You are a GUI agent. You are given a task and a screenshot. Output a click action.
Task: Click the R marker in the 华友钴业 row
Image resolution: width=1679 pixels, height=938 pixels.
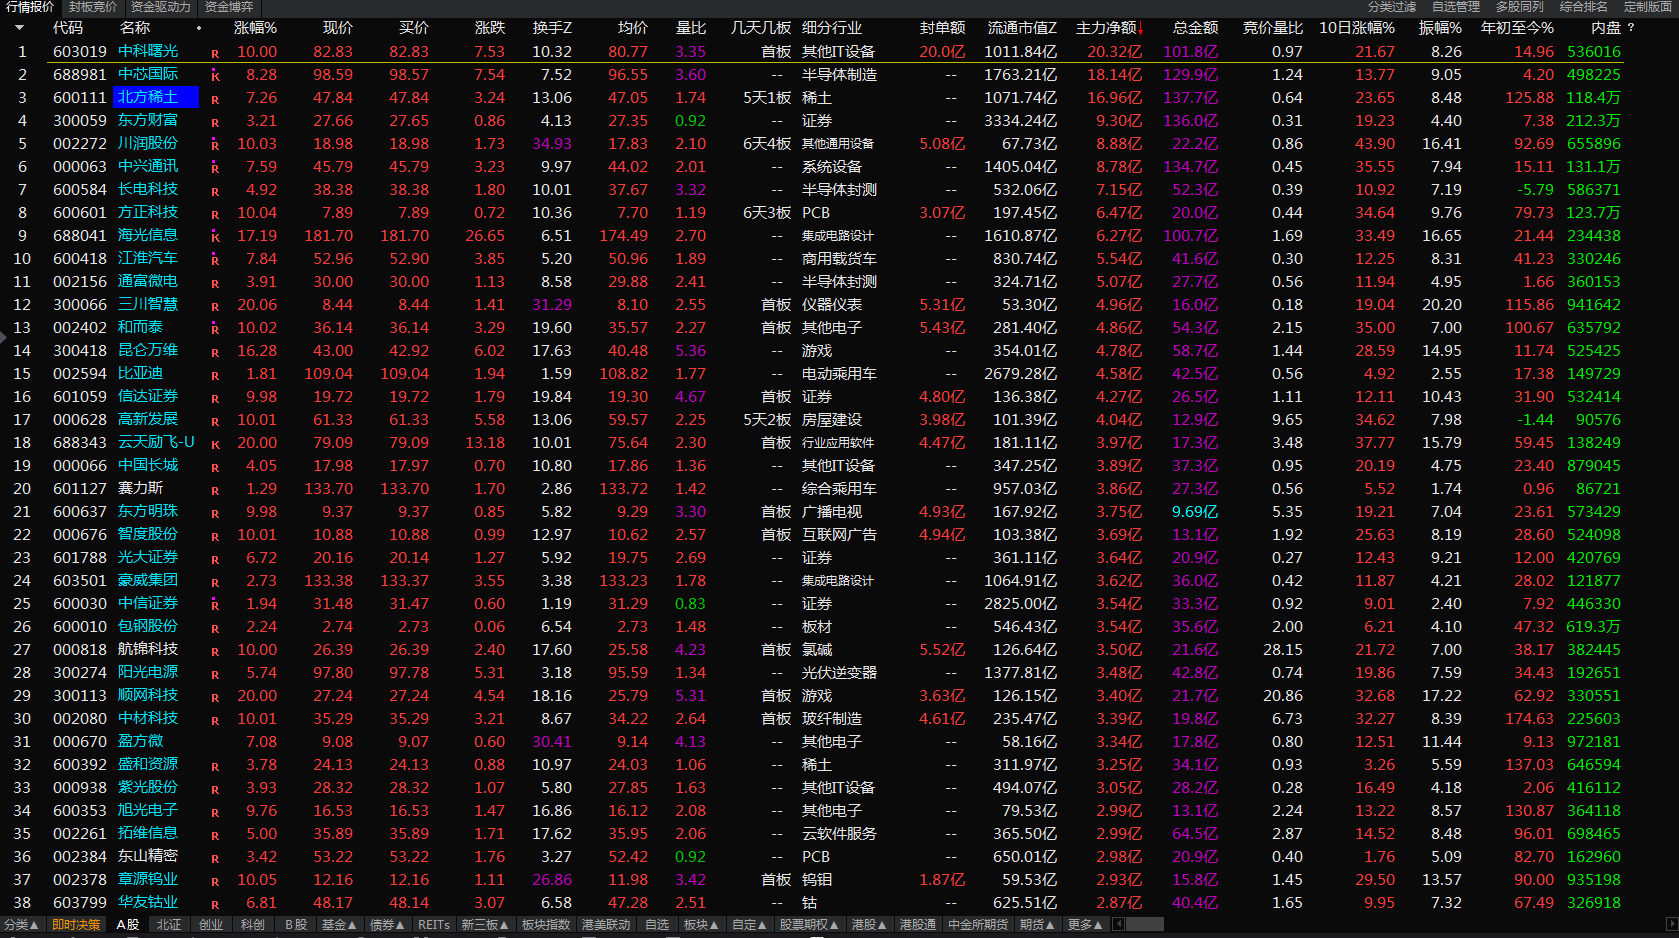(215, 904)
